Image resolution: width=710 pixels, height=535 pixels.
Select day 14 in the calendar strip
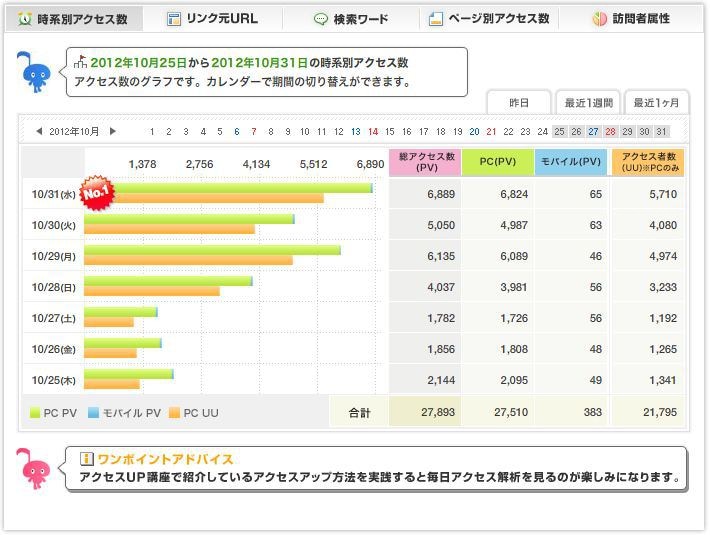(373, 132)
